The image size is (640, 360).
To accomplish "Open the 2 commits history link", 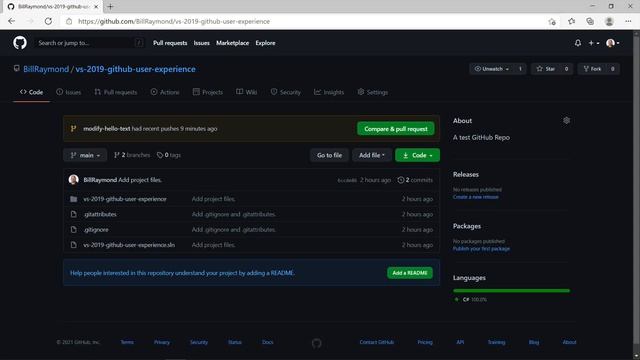I will pyautogui.click(x=415, y=180).
